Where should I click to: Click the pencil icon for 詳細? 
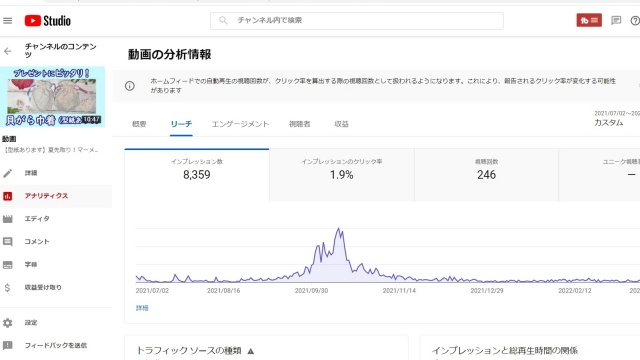(7, 173)
